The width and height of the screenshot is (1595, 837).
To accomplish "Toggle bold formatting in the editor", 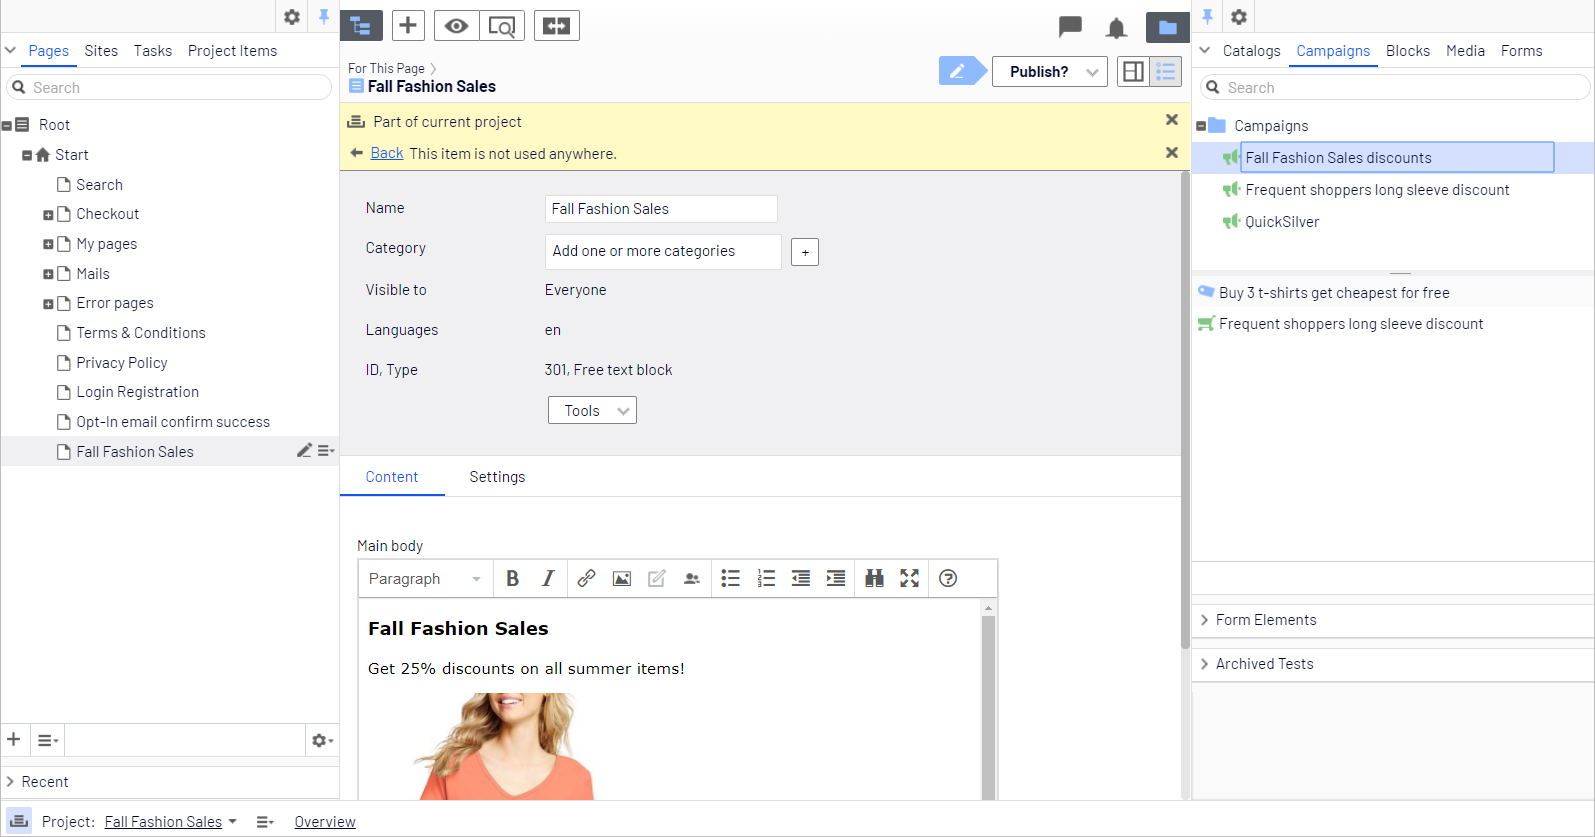I will click(512, 578).
